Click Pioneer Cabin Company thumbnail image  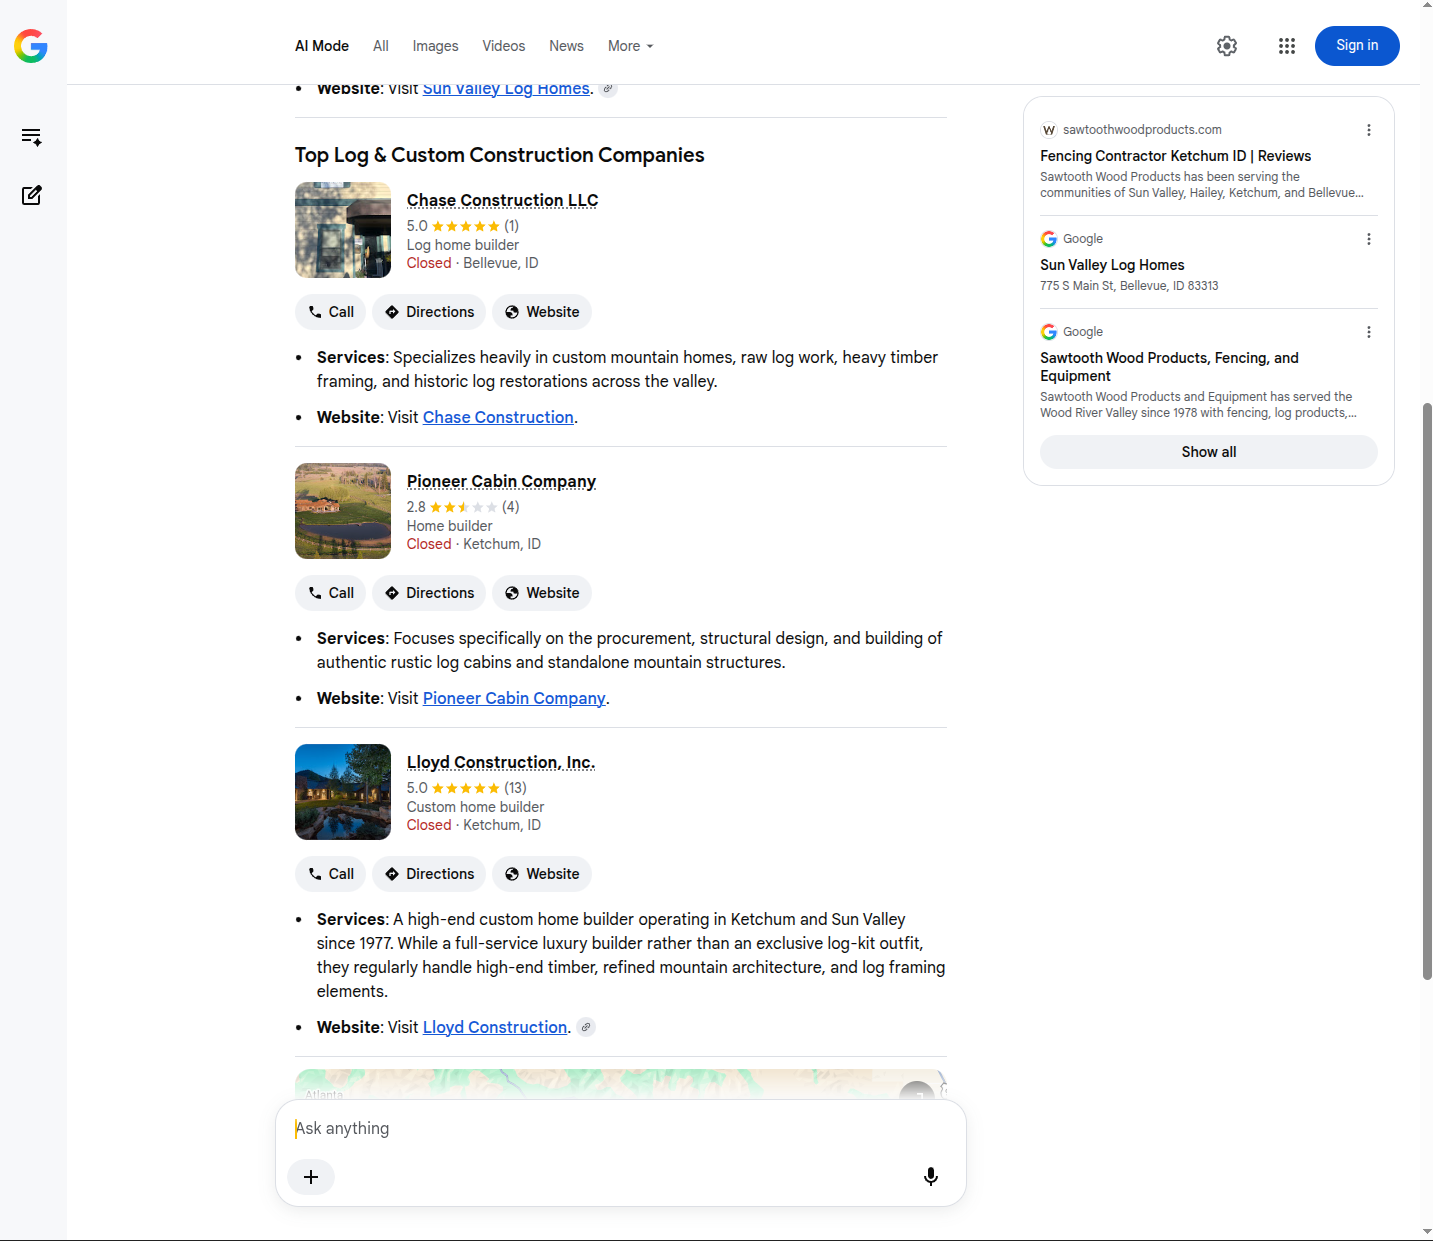coord(343,511)
